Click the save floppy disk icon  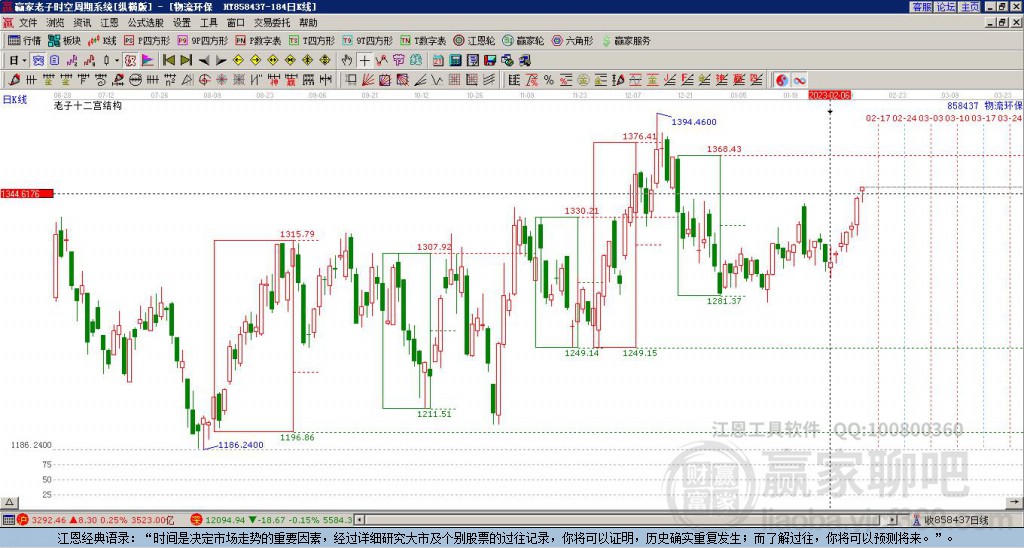(x=490, y=61)
